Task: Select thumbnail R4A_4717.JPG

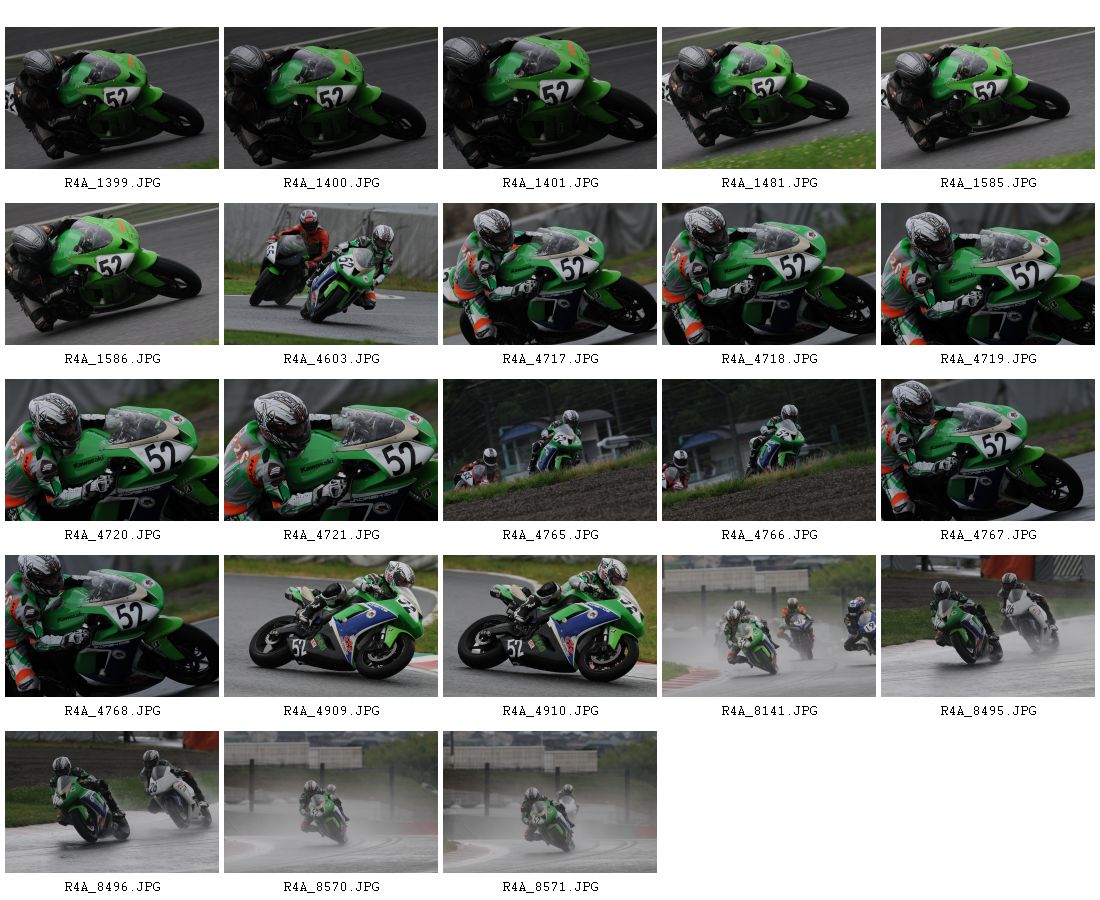Action: (549, 274)
